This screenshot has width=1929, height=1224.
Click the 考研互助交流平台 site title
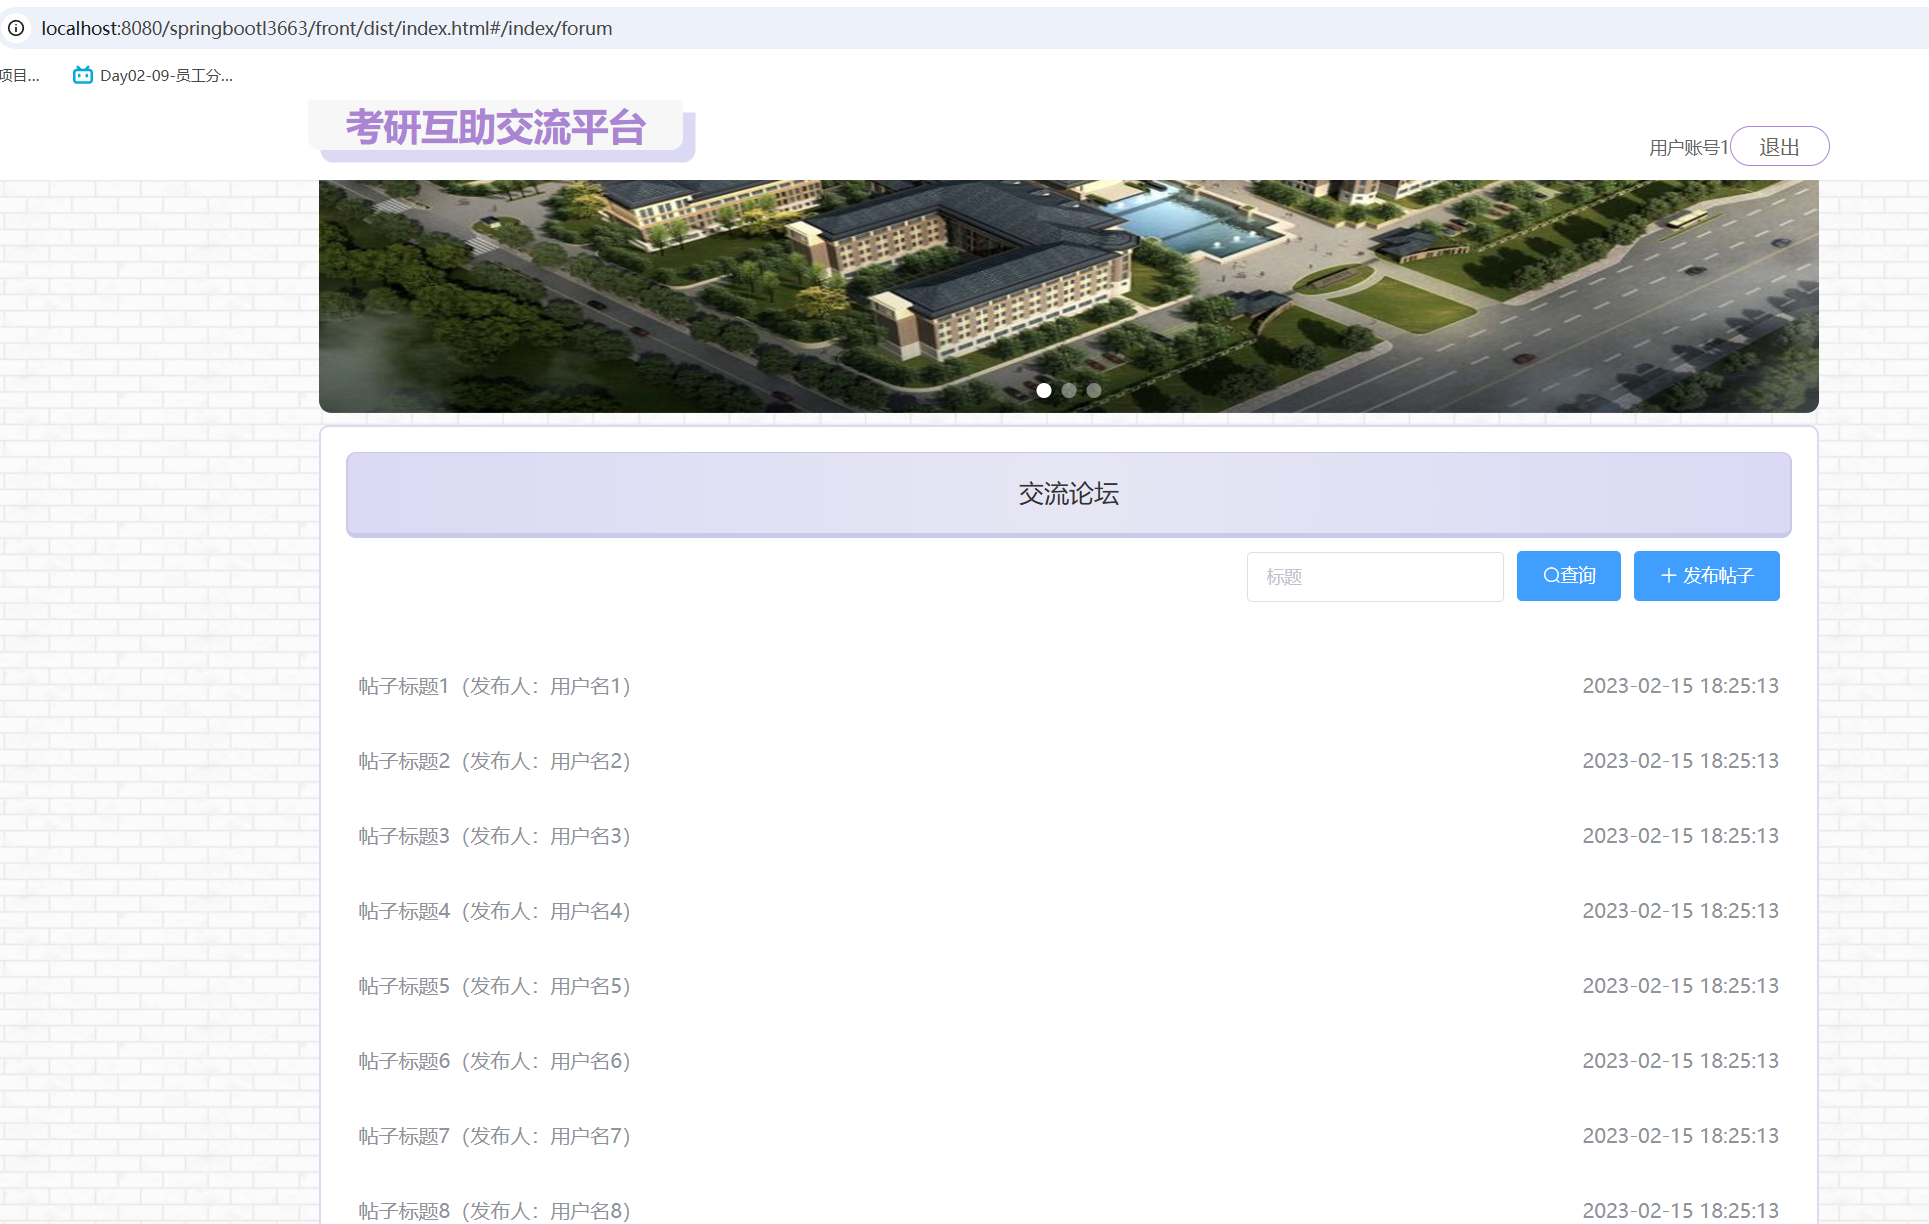pos(496,128)
